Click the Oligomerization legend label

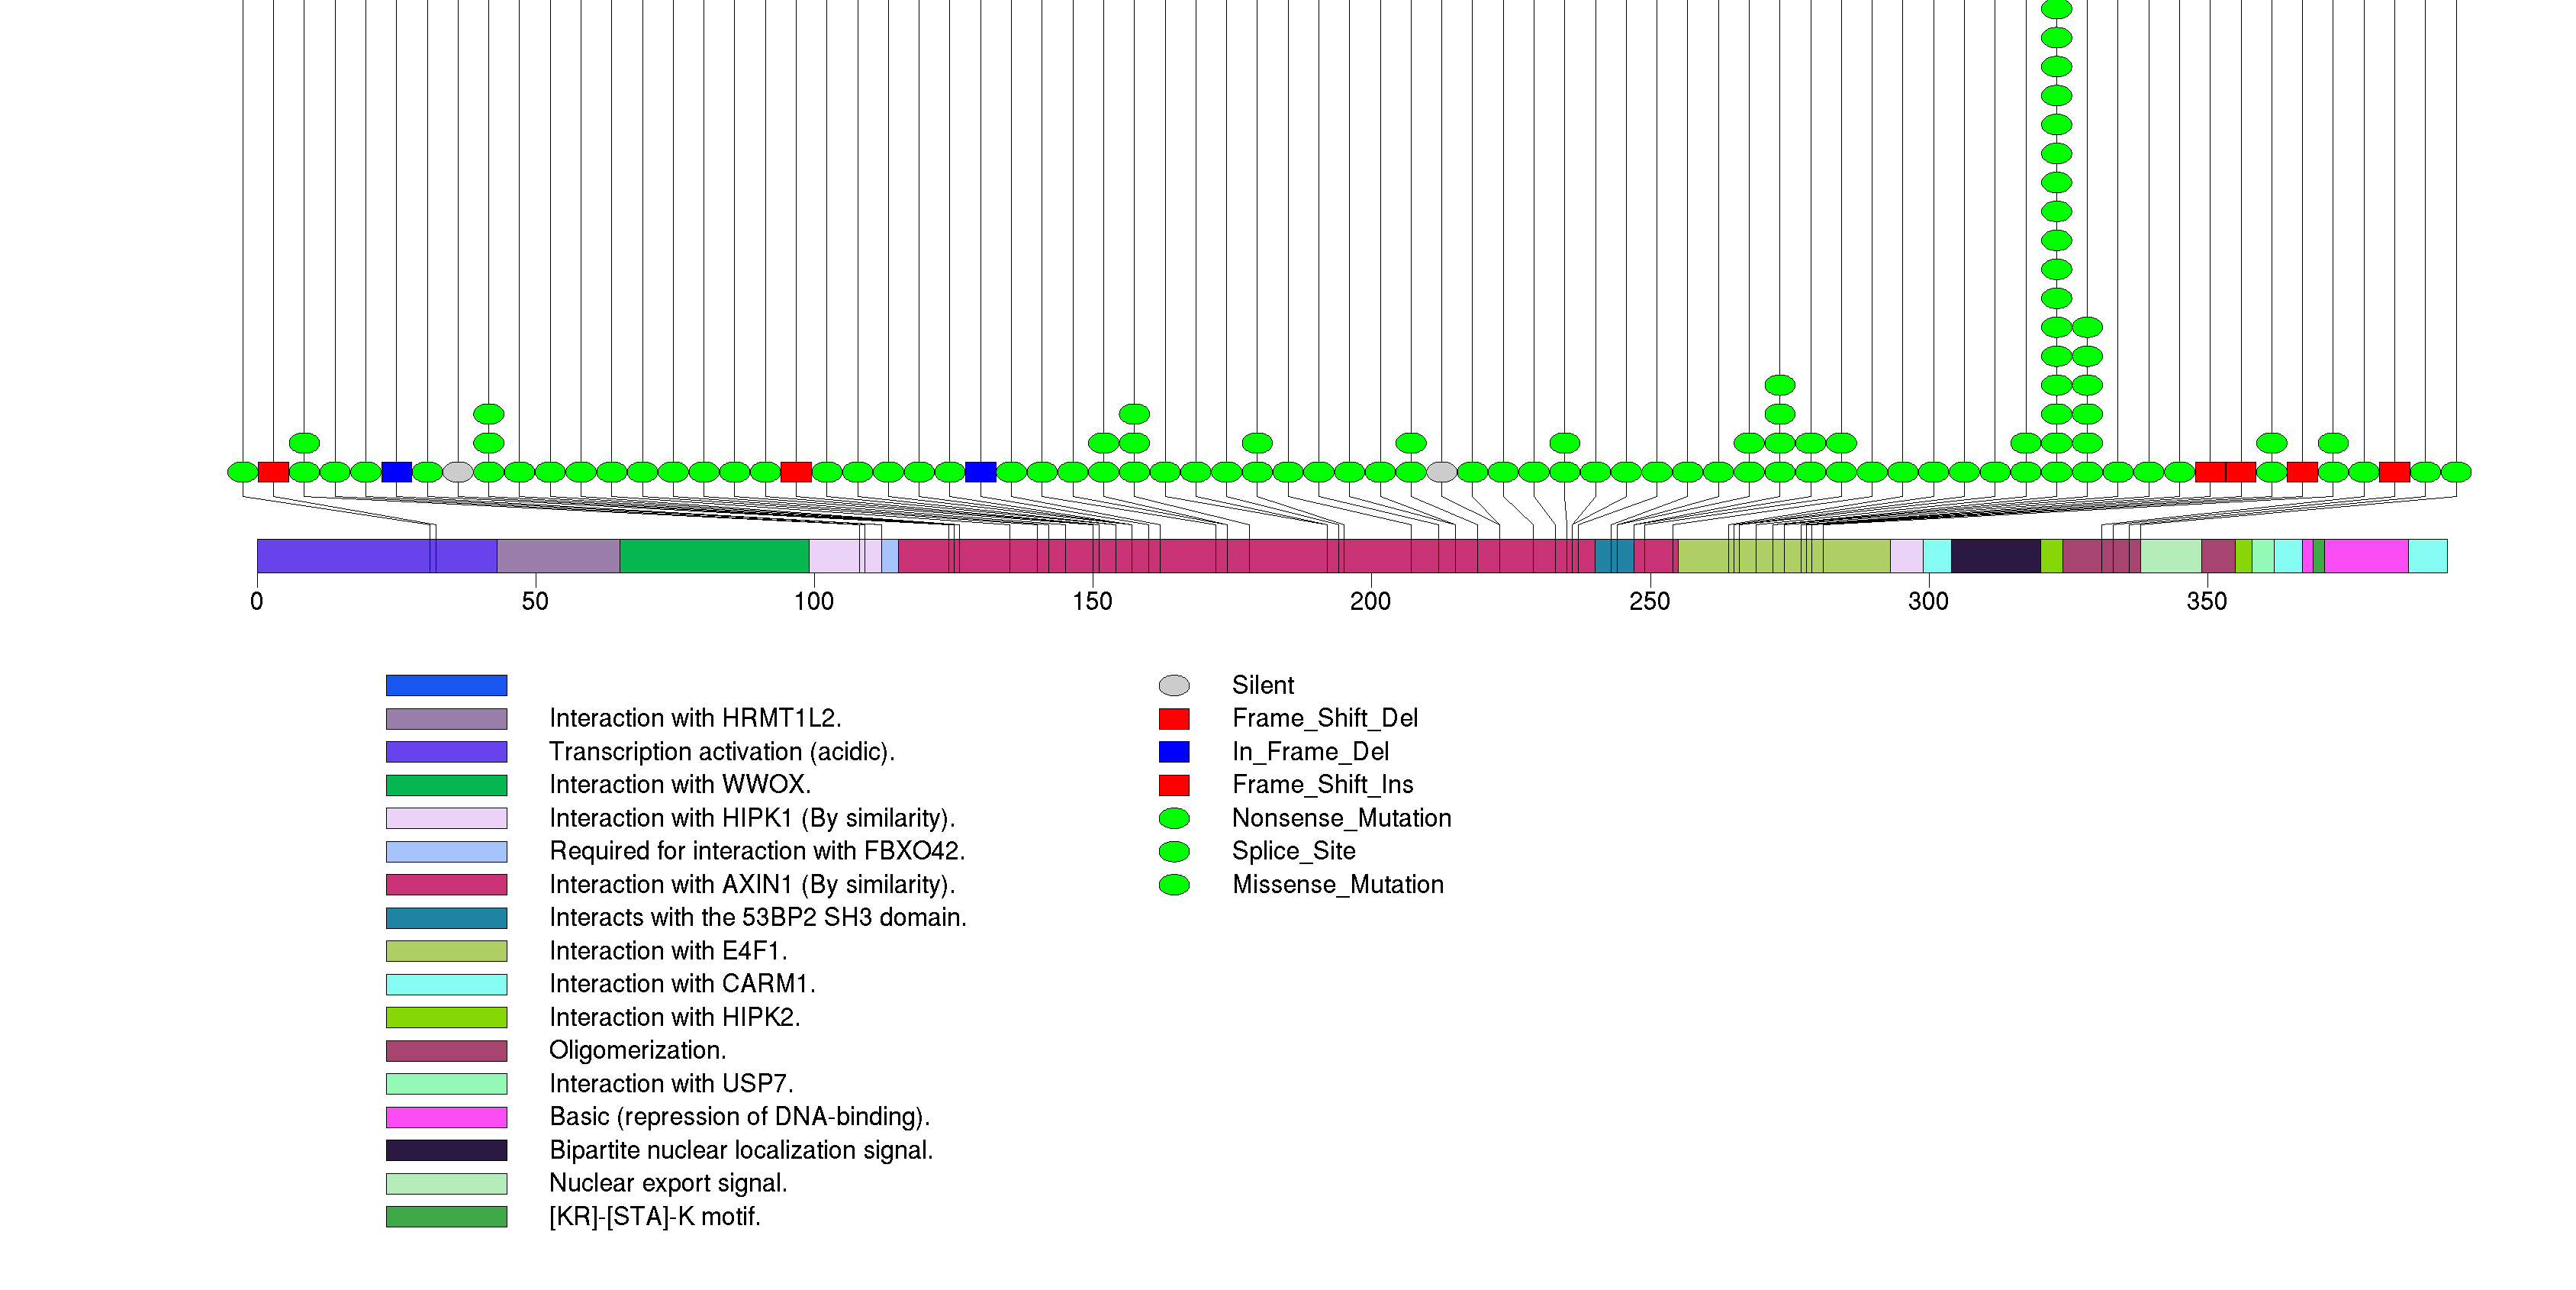(x=637, y=1050)
